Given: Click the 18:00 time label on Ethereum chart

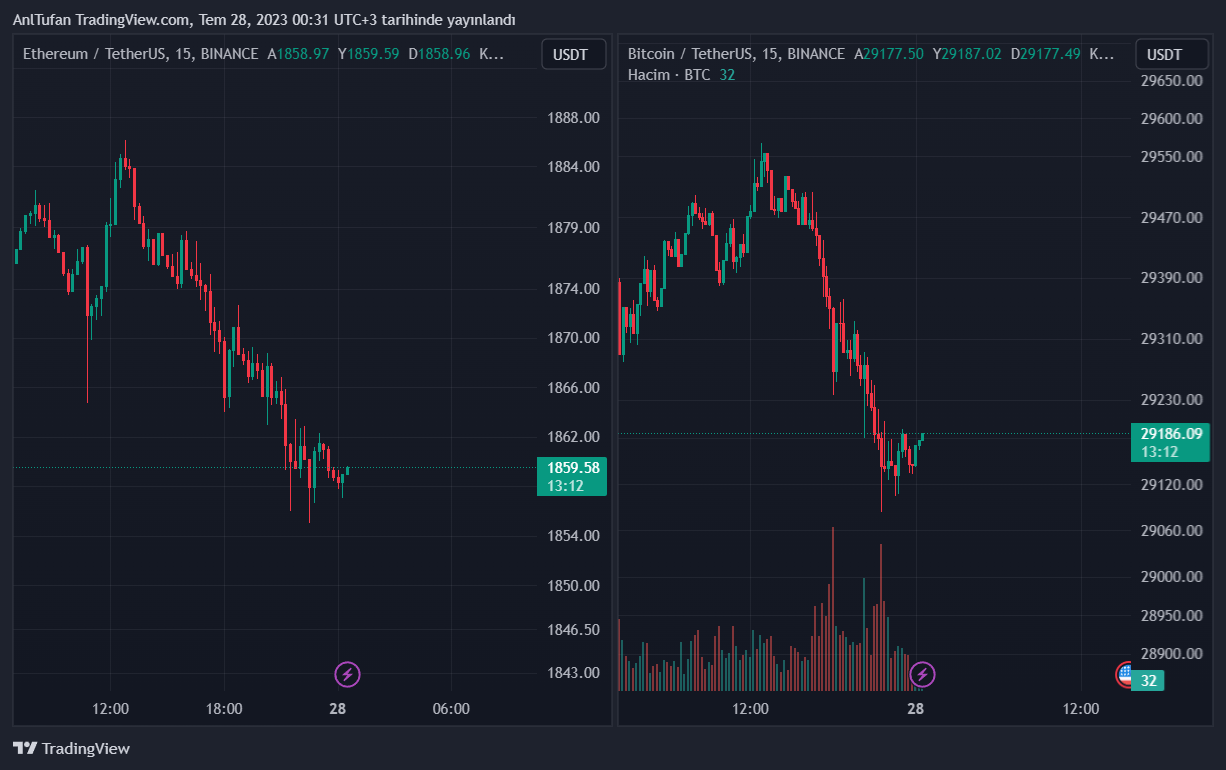Looking at the screenshot, I should point(224,708).
